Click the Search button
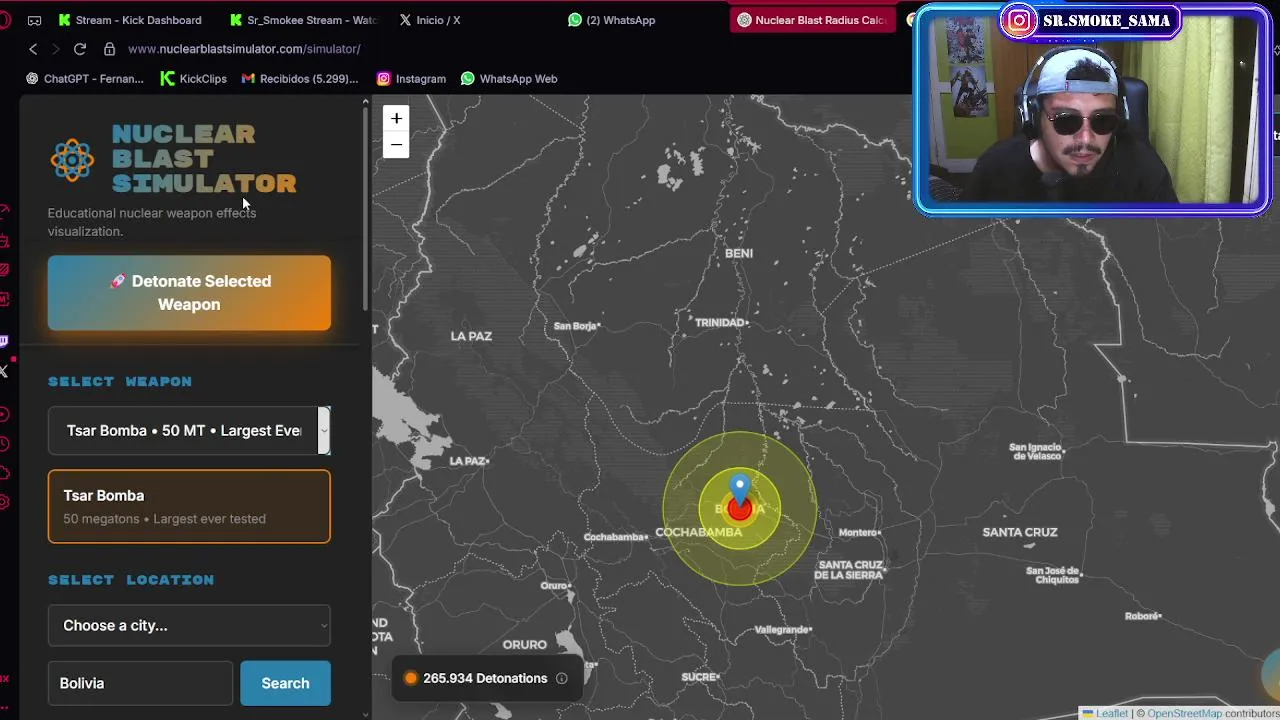 285,683
